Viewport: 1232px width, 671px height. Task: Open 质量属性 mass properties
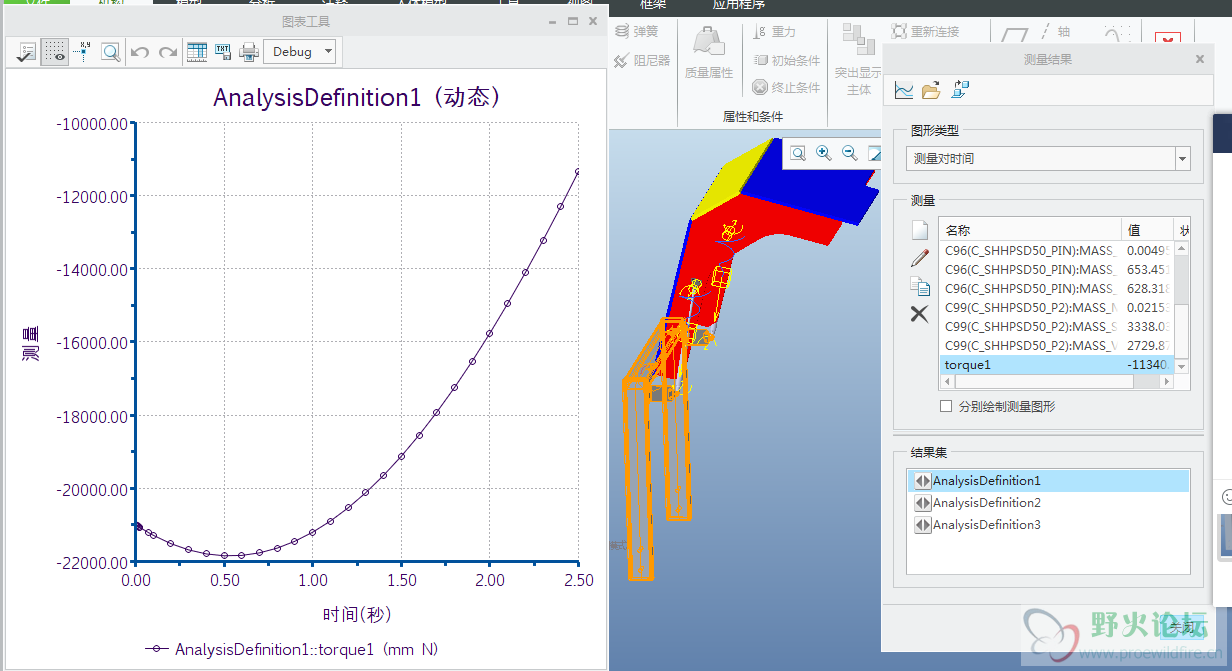coord(709,52)
